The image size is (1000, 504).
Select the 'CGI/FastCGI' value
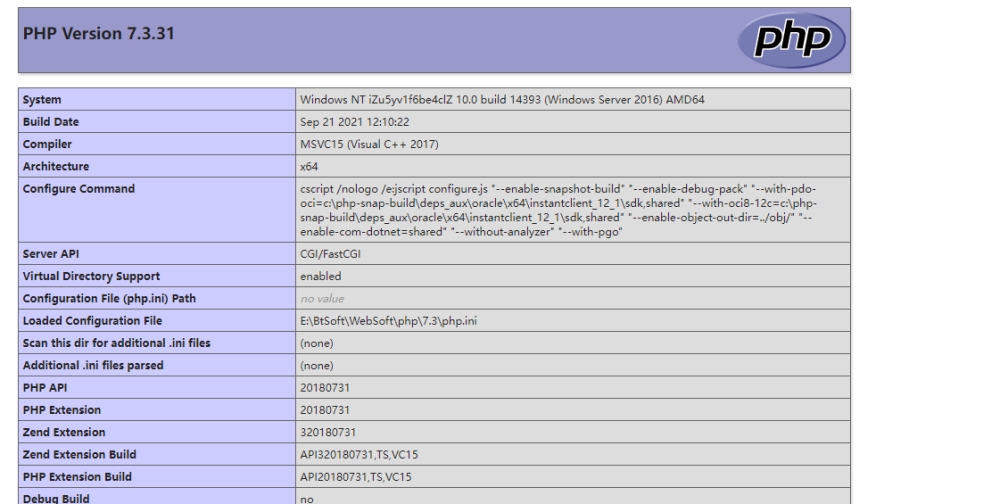tap(330, 254)
